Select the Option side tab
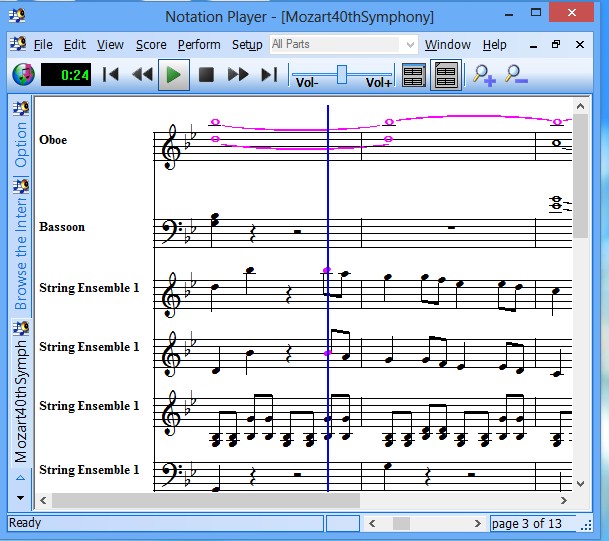Viewport: 609px width, 541px height. [21, 145]
